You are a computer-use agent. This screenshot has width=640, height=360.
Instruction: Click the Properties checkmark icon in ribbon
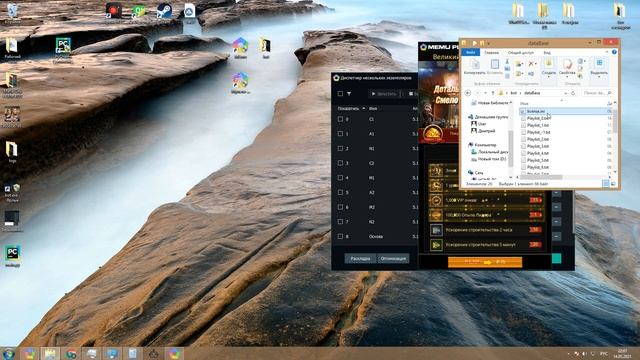click(567, 64)
